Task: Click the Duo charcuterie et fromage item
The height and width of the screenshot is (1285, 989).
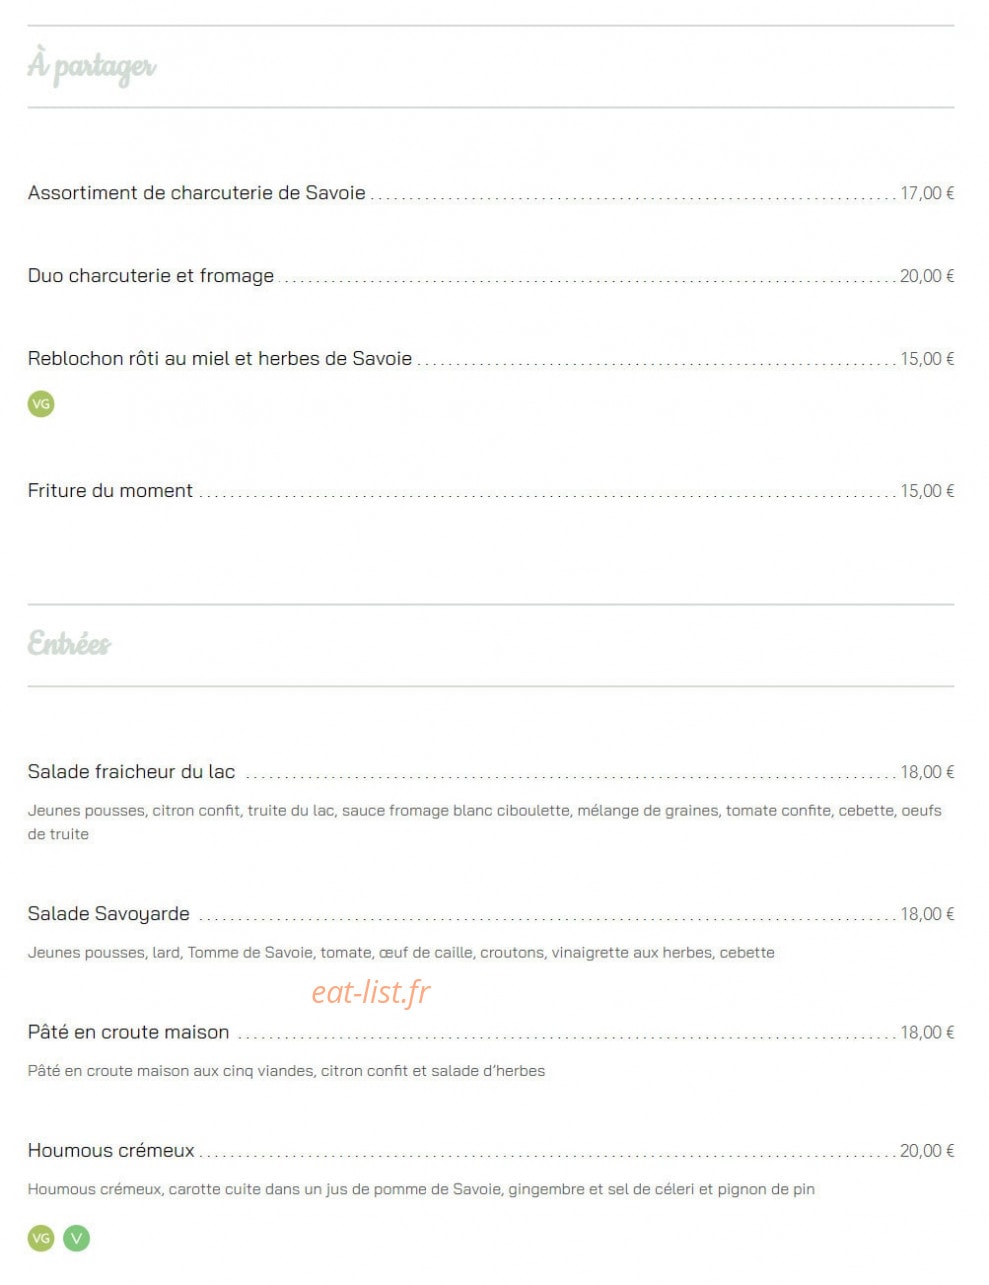Action: tap(151, 276)
